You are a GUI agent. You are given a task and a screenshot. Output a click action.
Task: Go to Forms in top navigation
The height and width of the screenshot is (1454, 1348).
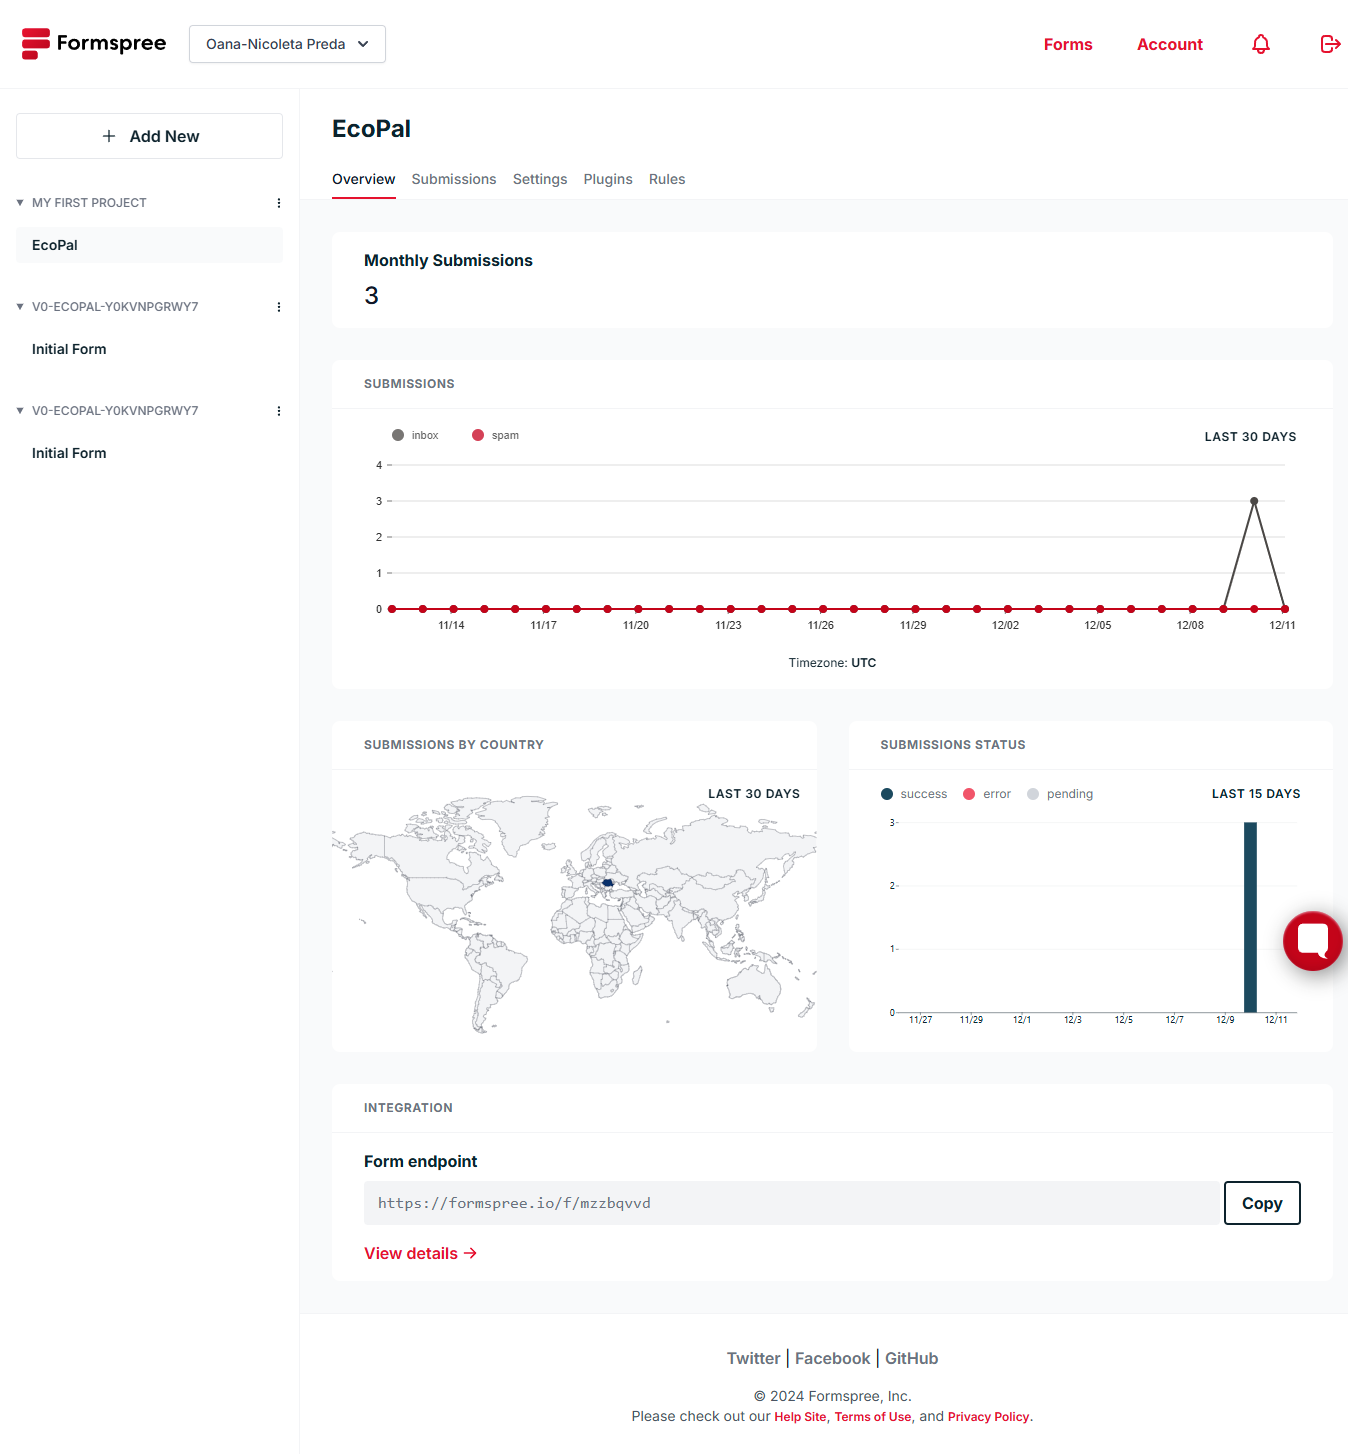[x=1068, y=44]
